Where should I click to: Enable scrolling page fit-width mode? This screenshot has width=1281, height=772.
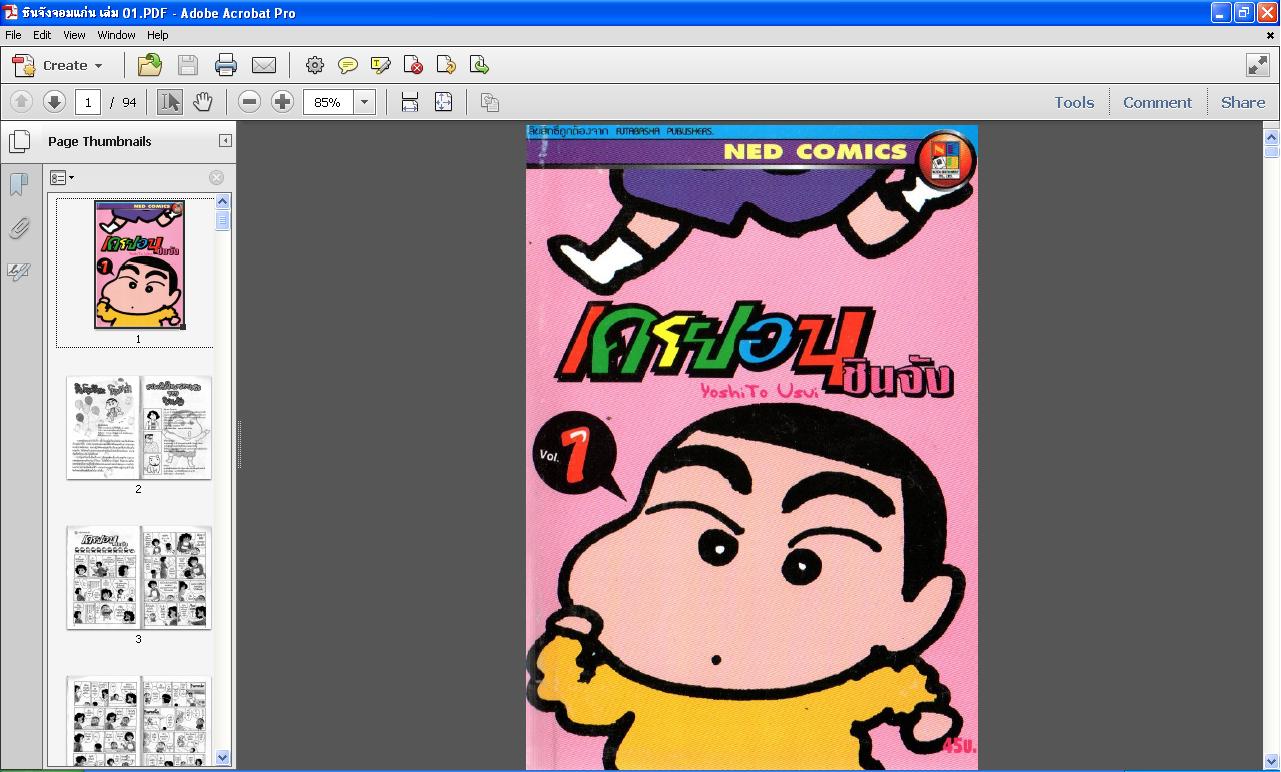pos(410,101)
